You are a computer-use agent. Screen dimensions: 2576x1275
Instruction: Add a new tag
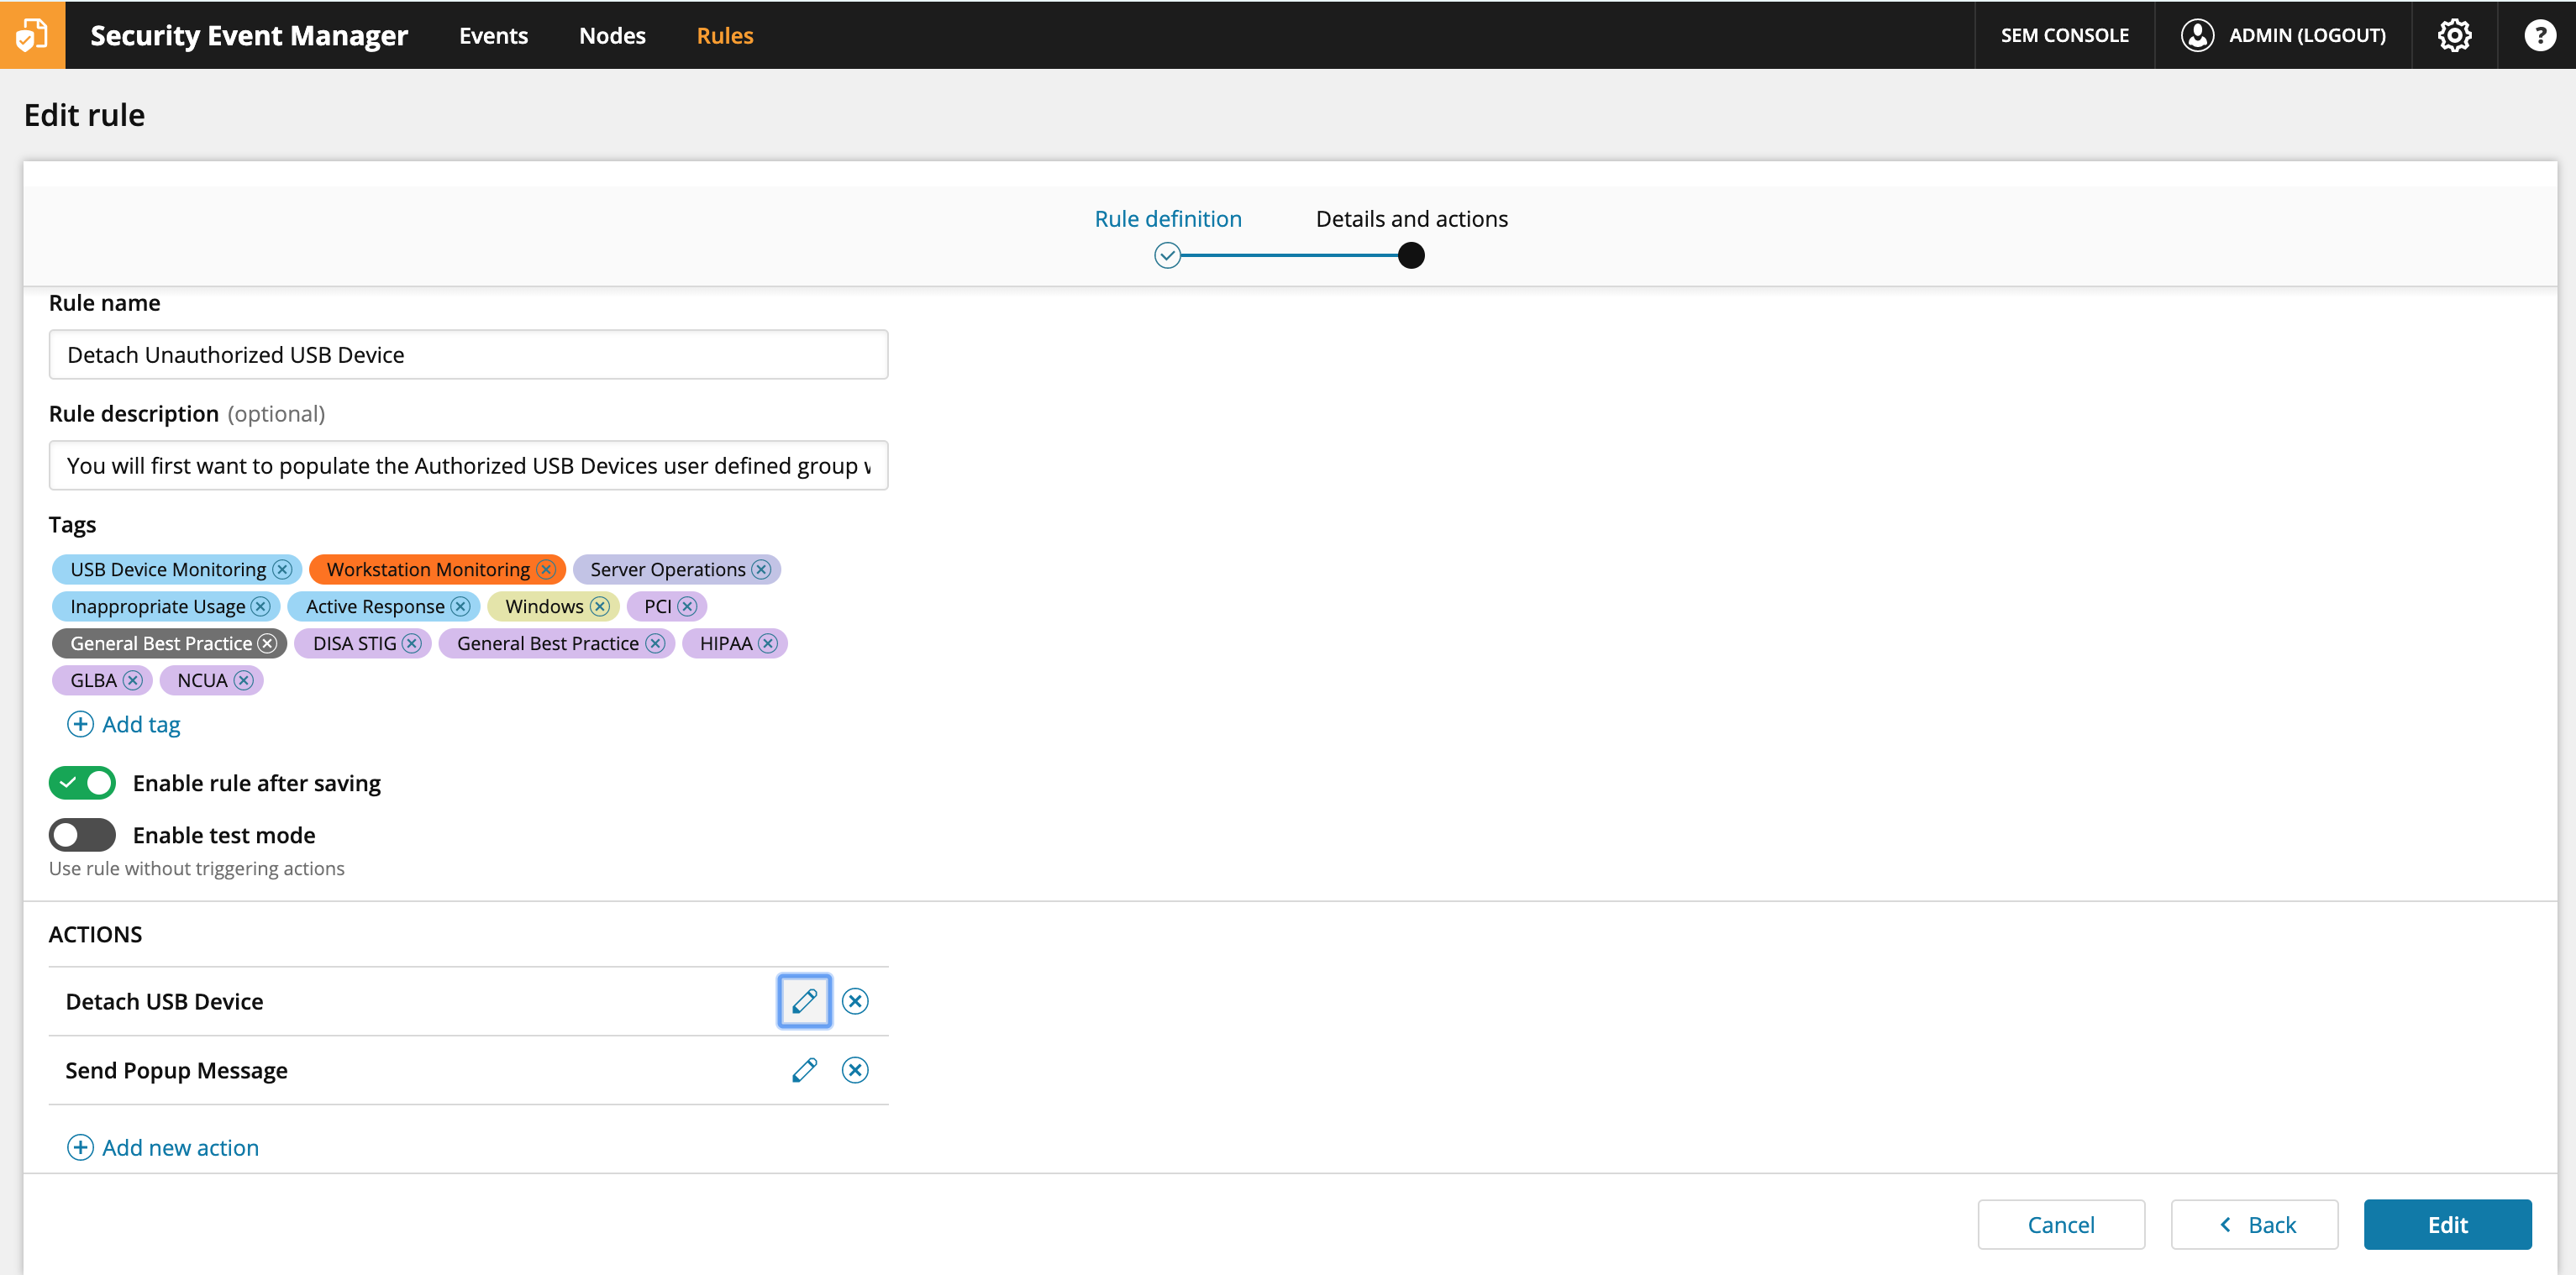point(123,723)
